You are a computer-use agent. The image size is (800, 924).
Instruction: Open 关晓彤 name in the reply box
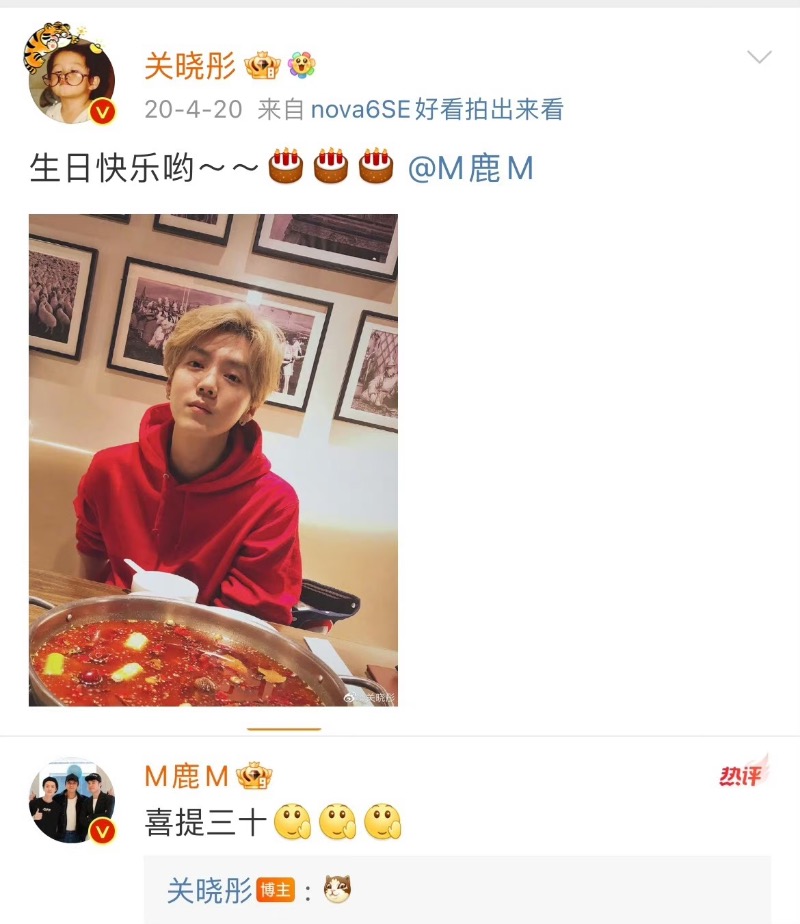pyautogui.click(x=210, y=890)
